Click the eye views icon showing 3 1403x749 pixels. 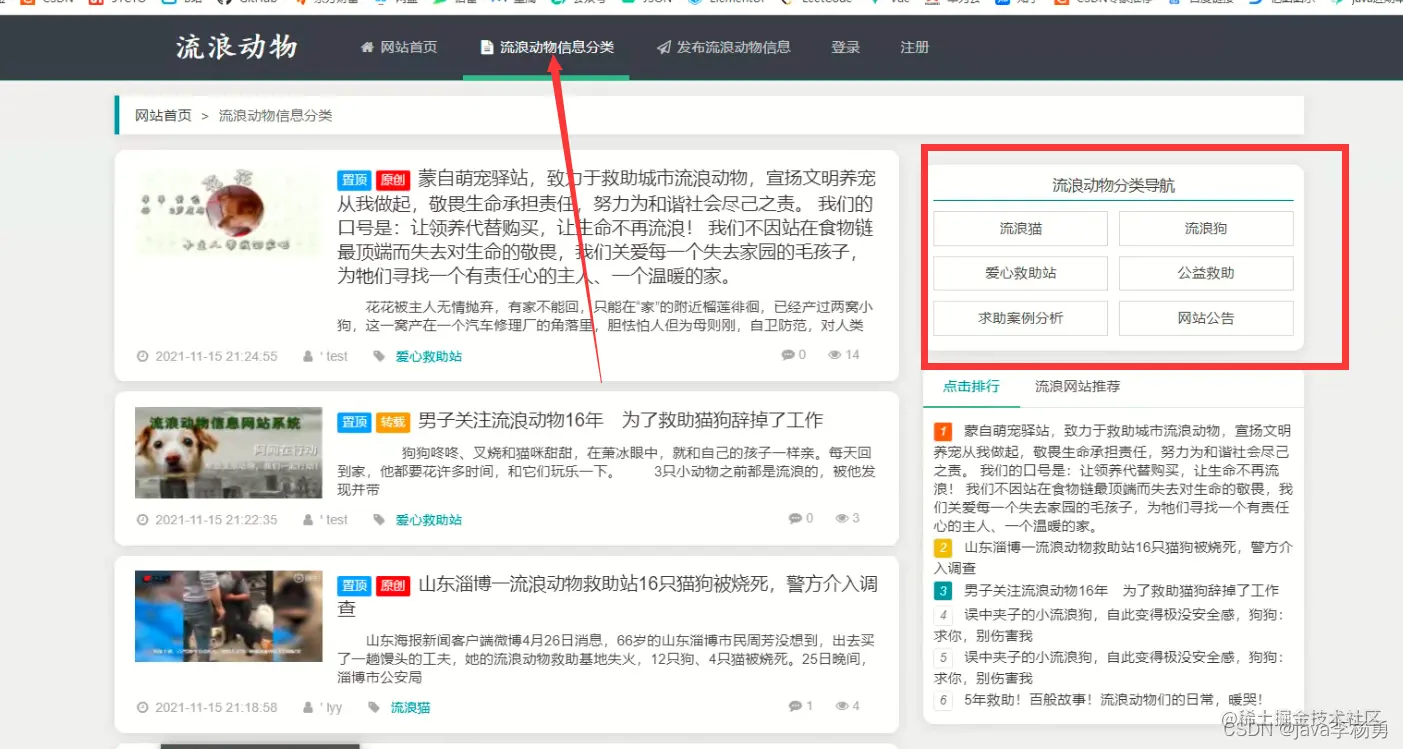point(842,518)
